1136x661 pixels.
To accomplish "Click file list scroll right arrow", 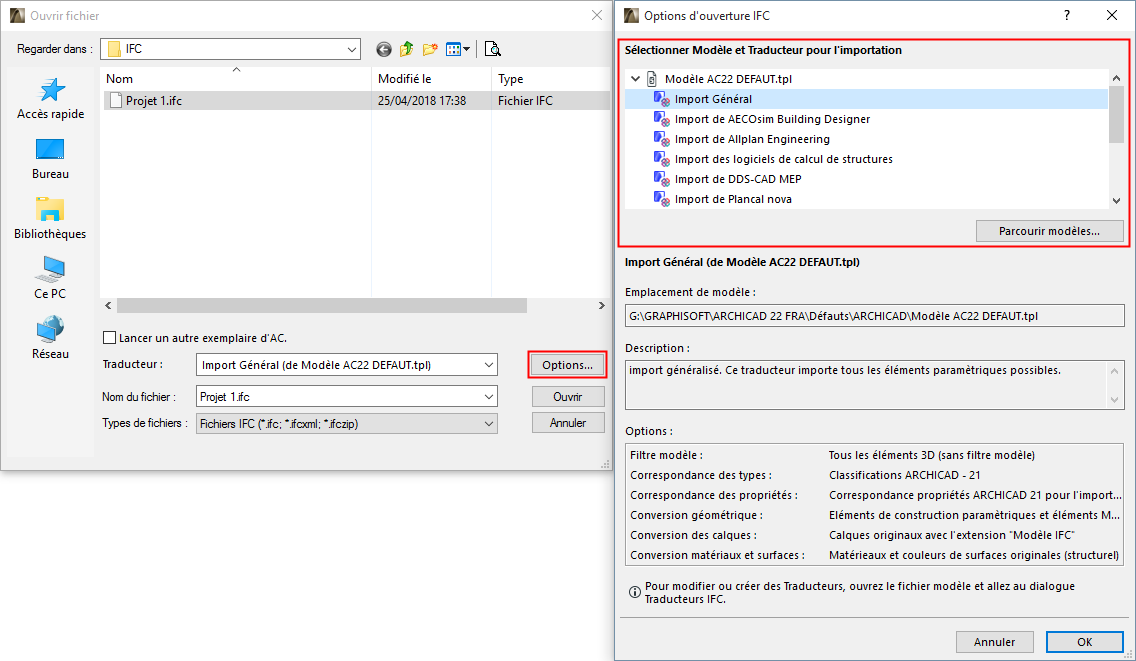I will [601, 306].
